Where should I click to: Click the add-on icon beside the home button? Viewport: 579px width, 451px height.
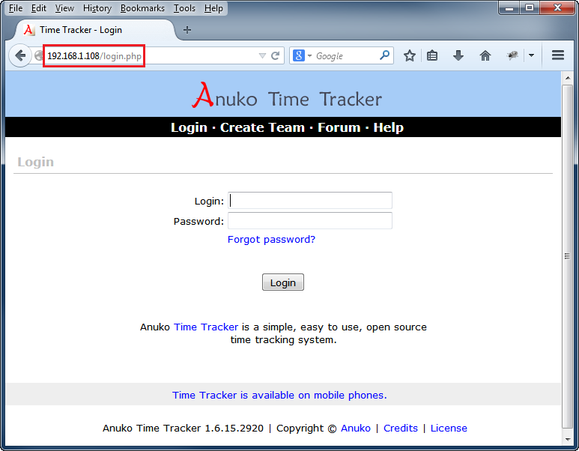coord(512,56)
